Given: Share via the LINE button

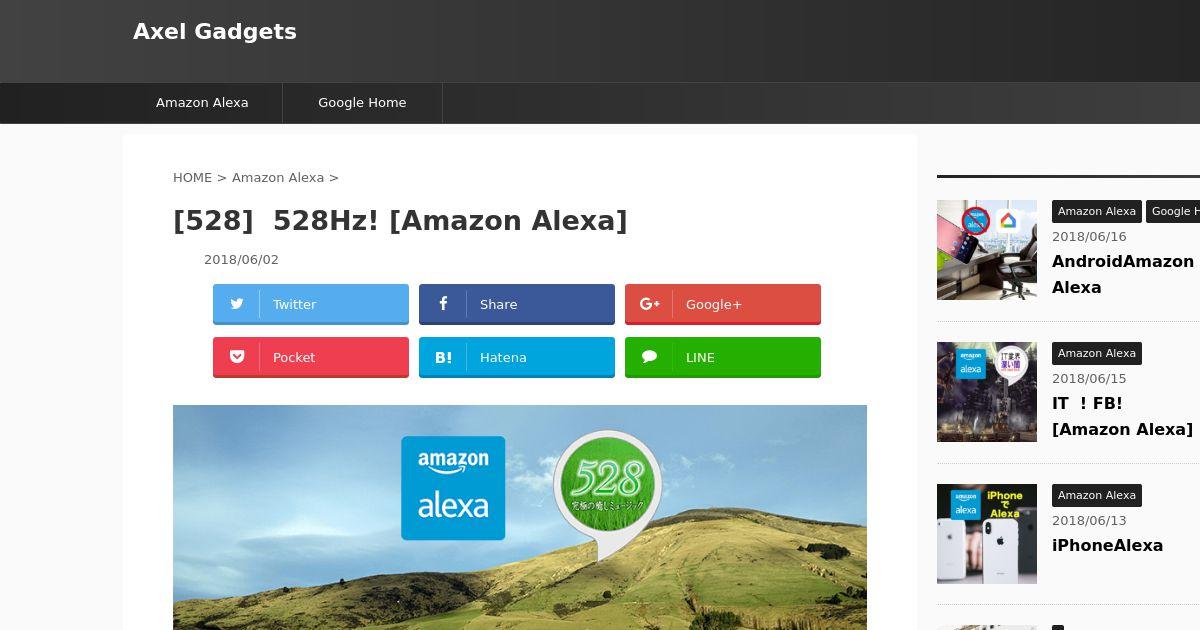Looking at the screenshot, I should tap(723, 357).
